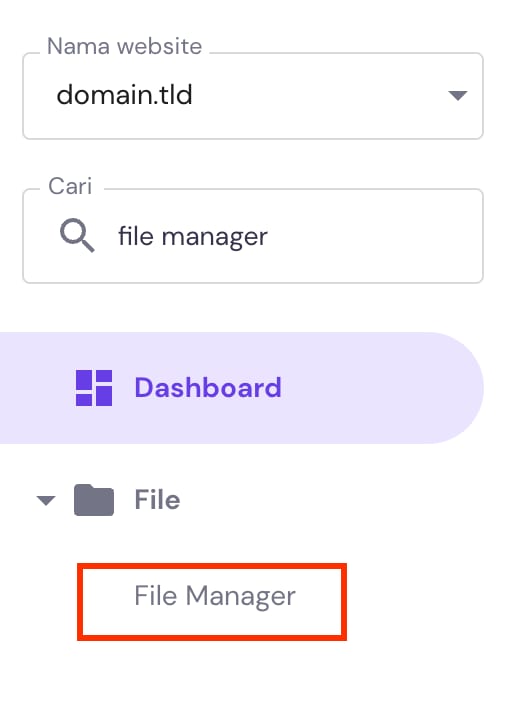Collapse the File section with its triangle
520x718 pixels.
pyautogui.click(x=46, y=500)
